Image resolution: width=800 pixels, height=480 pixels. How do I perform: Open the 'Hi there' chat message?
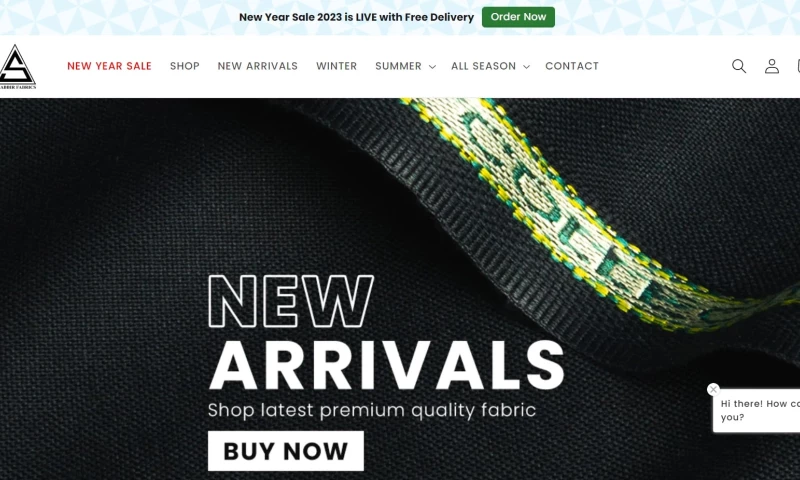click(759, 411)
